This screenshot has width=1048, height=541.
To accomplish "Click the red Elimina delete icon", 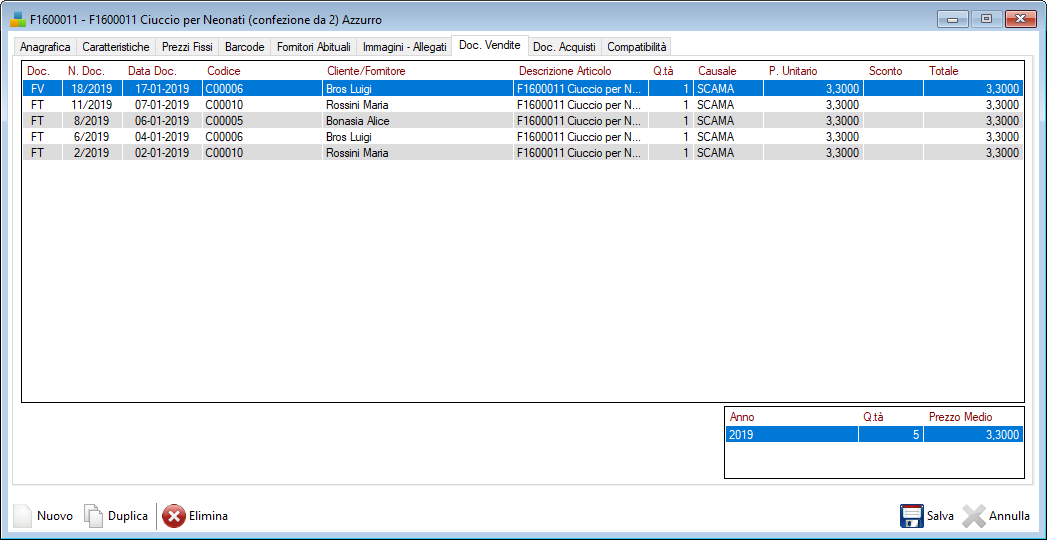I will [x=173, y=516].
